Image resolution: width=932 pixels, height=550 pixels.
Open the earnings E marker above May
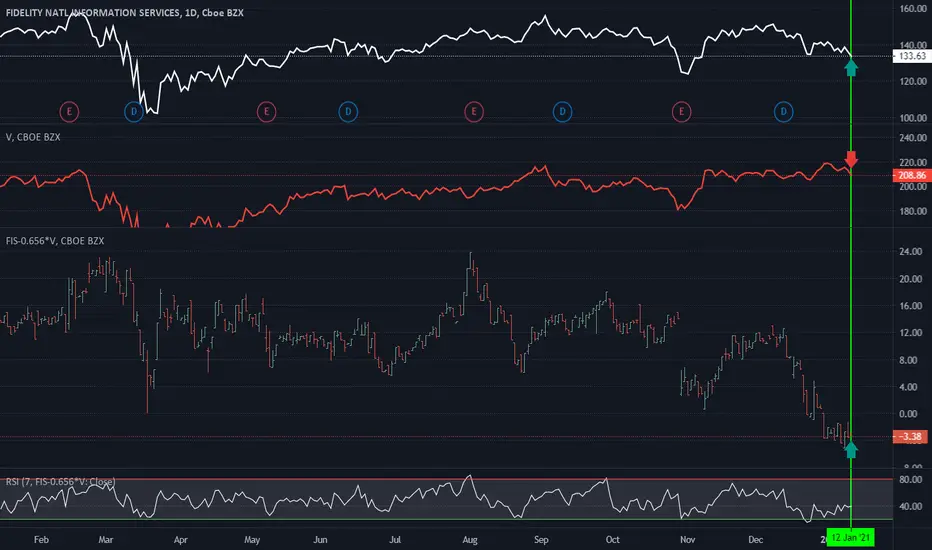[x=266, y=111]
